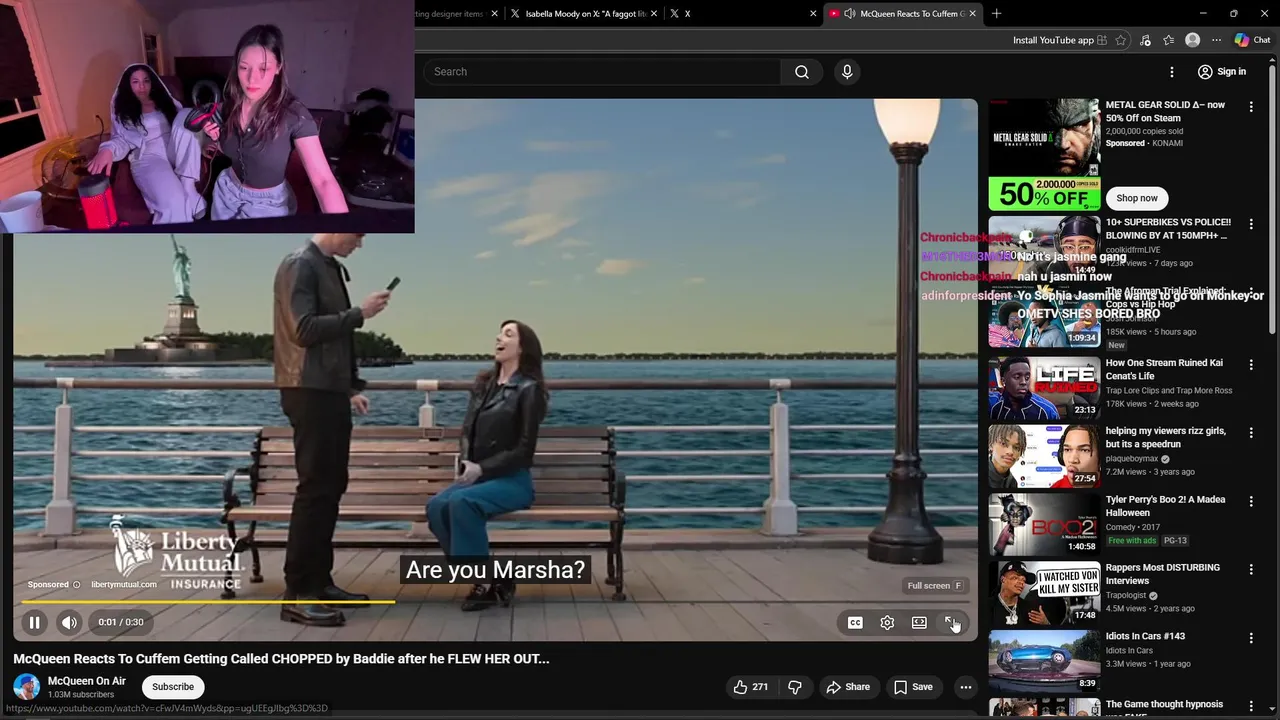Click the 0:01 / 0:30 time display
The height and width of the screenshot is (720, 1280).
[x=121, y=622]
